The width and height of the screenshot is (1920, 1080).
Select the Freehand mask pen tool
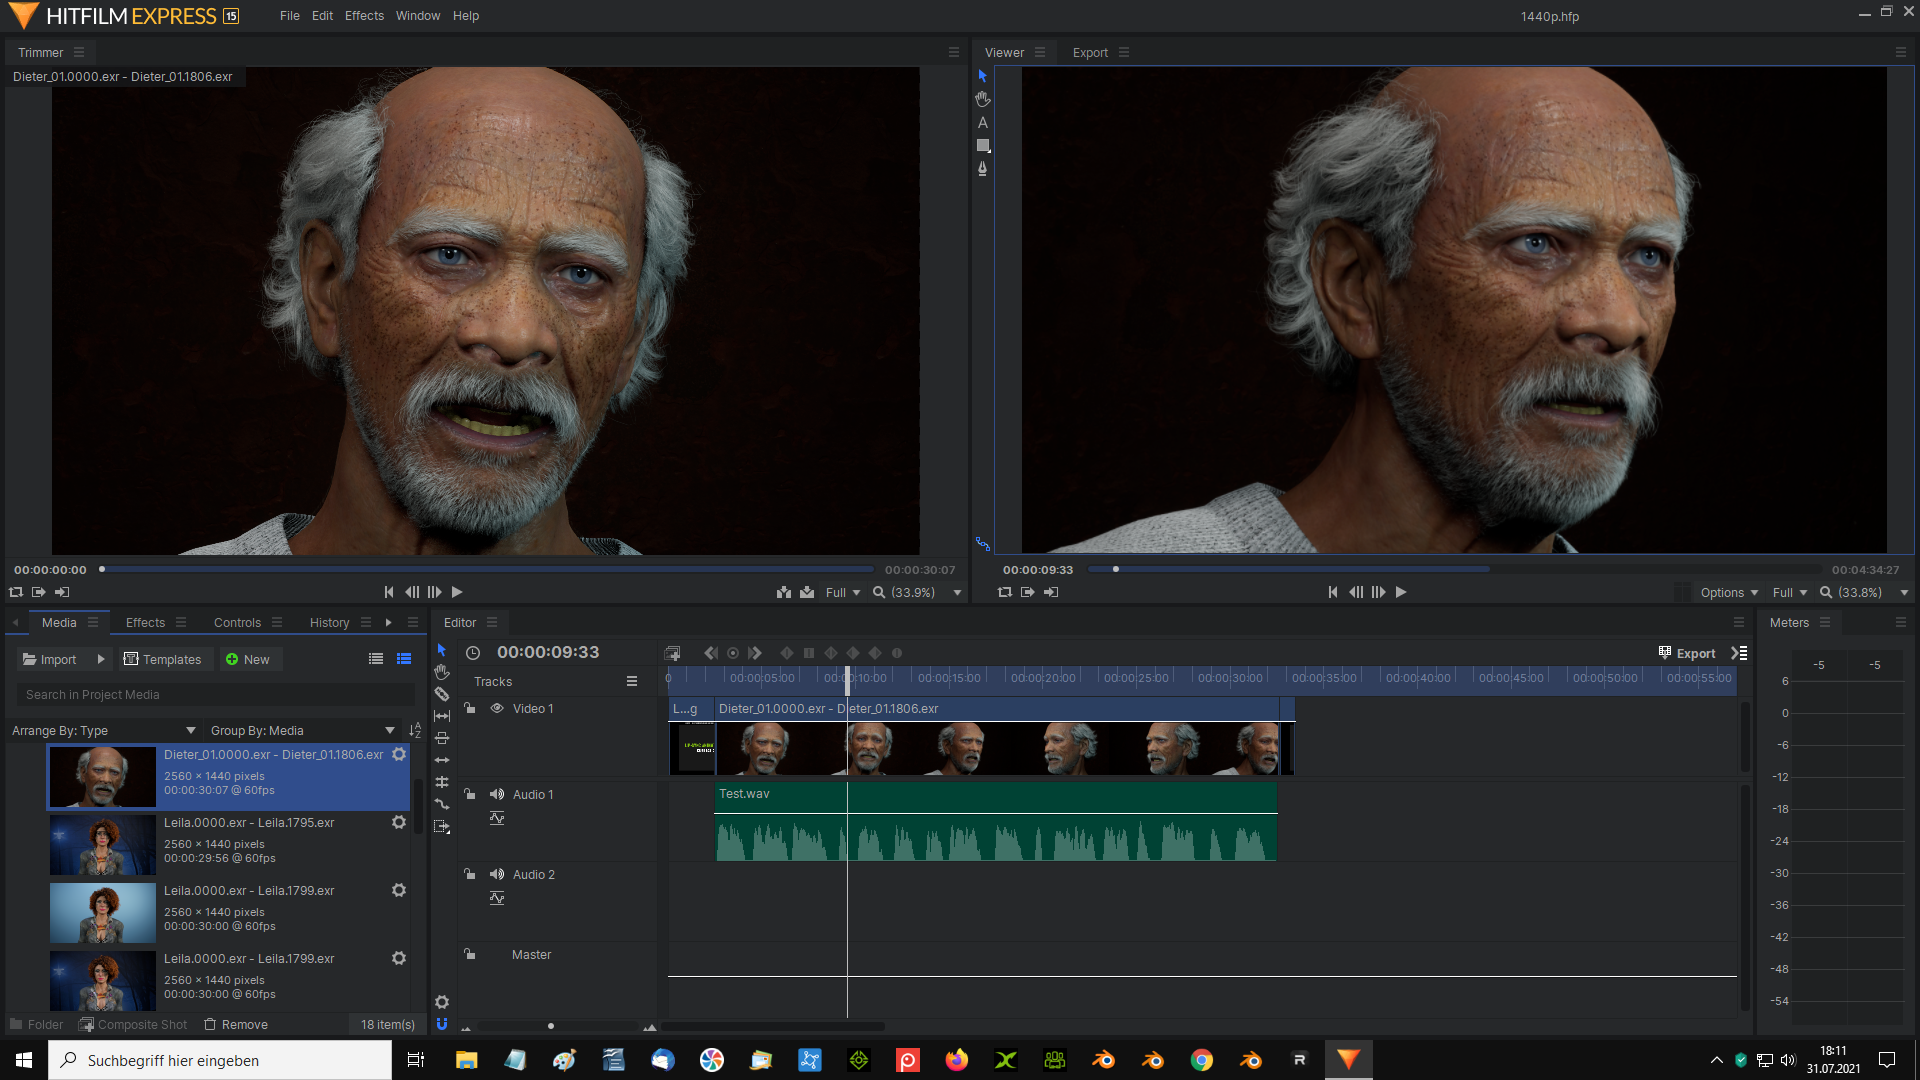pyautogui.click(x=983, y=169)
